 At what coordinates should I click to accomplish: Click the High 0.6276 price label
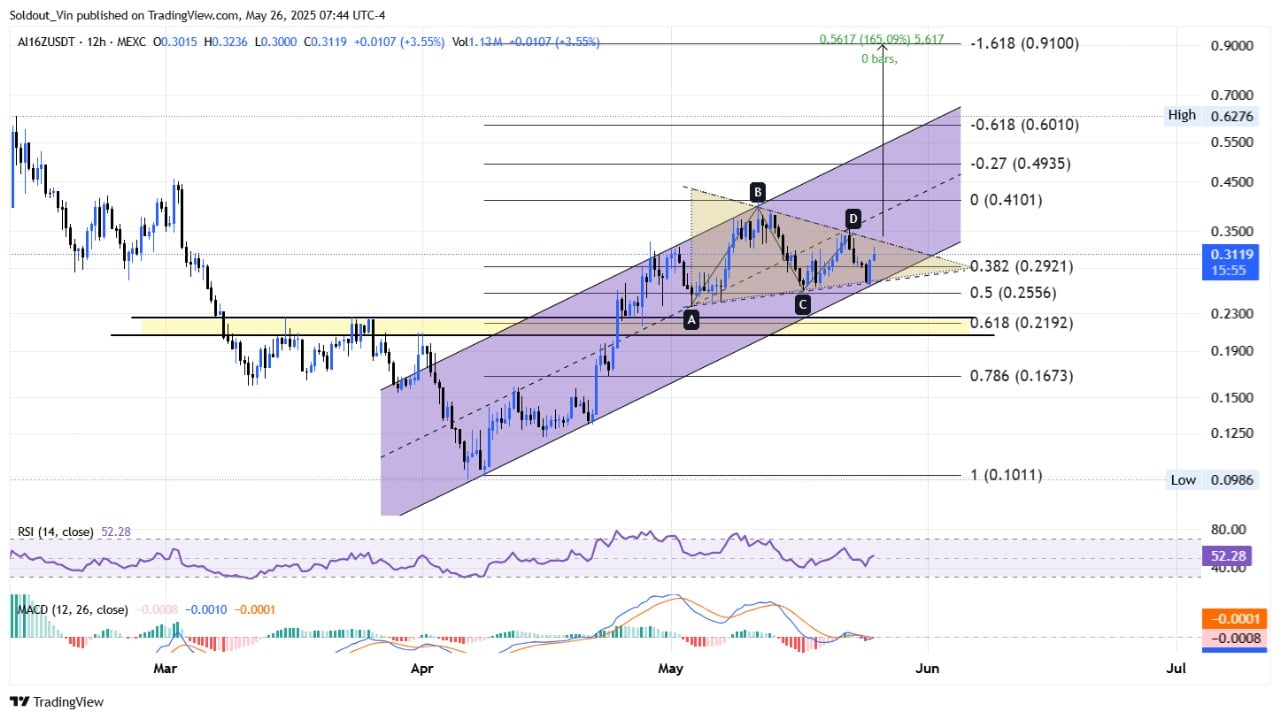[x=1211, y=116]
